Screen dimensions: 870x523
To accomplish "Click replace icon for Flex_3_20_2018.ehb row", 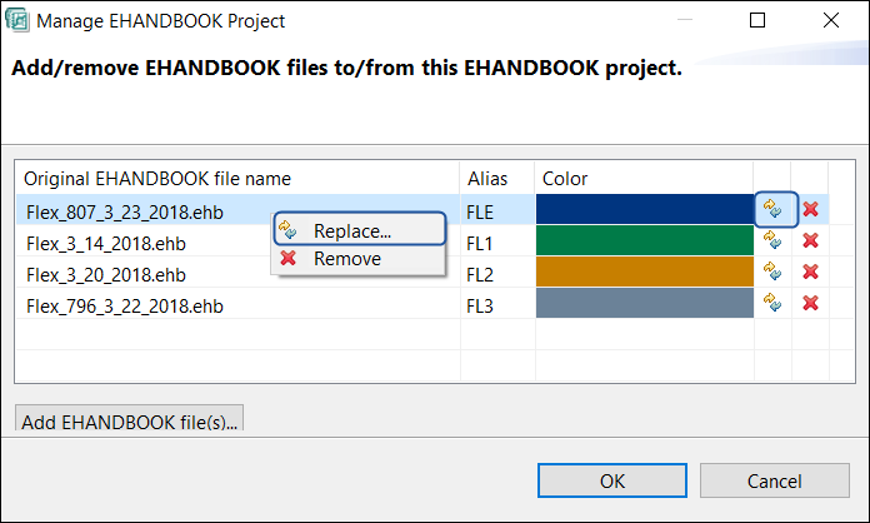I will click(772, 271).
